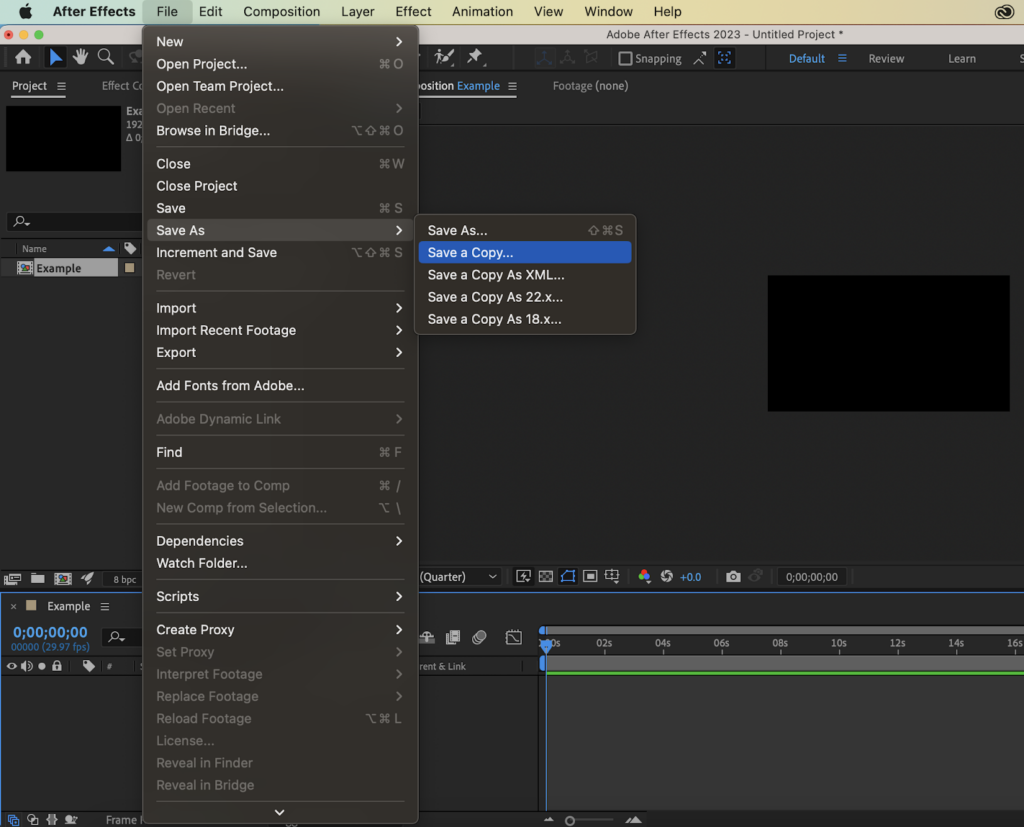The height and width of the screenshot is (827, 1024).
Task: Select the Selection arrow tool
Action: pos(56,57)
